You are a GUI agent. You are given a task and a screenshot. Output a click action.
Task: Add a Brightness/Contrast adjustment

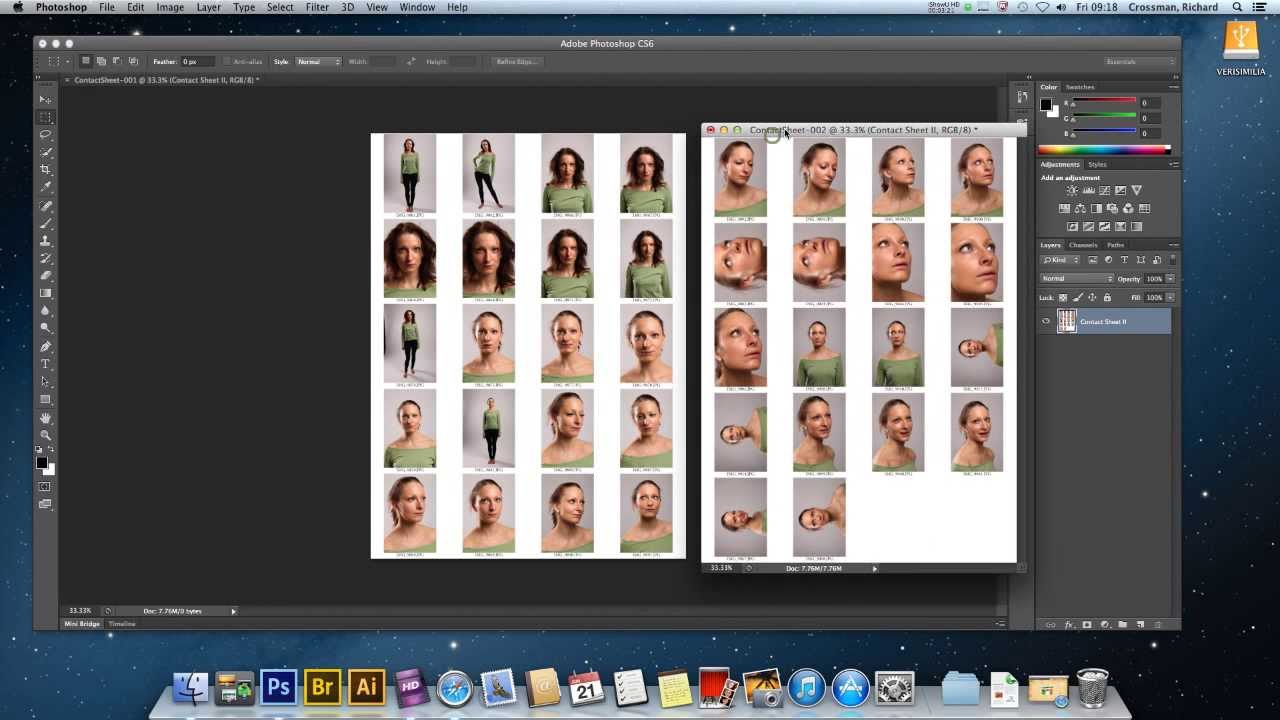pos(1072,190)
